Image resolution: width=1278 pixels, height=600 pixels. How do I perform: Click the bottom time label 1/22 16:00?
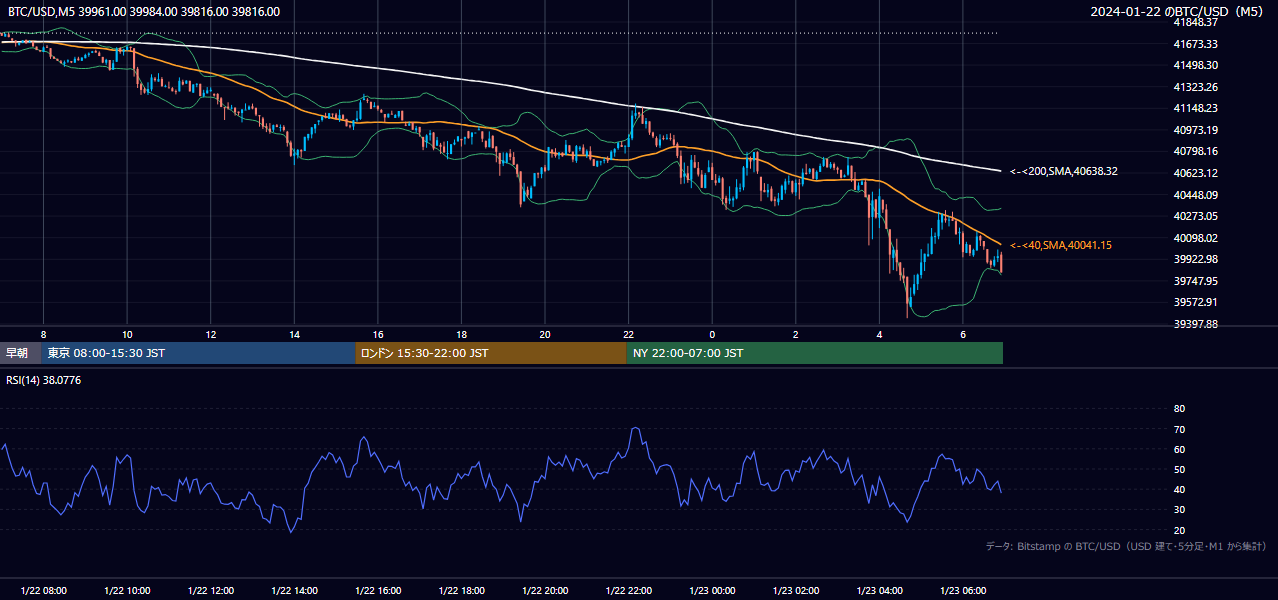coord(377,591)
